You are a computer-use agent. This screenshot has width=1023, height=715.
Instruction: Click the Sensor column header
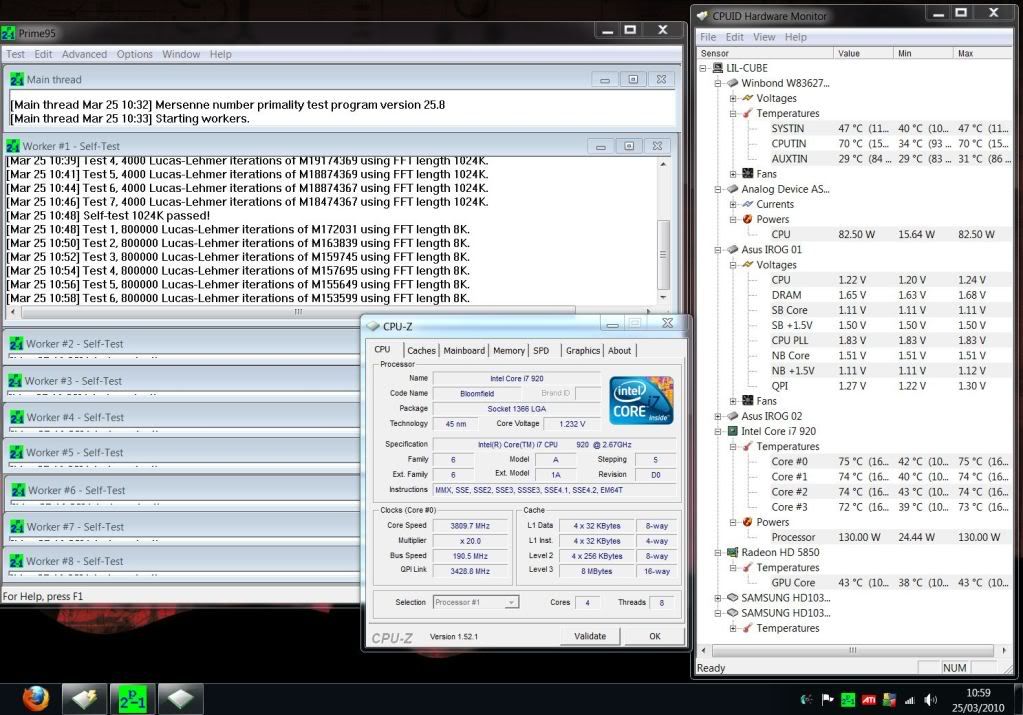click(765, 53)
